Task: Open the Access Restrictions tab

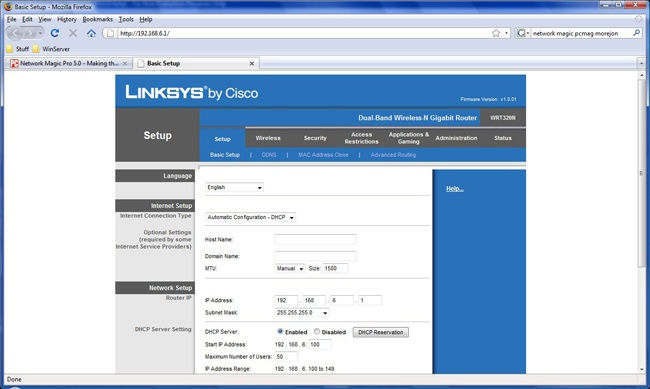Action: tap(361, 138)
